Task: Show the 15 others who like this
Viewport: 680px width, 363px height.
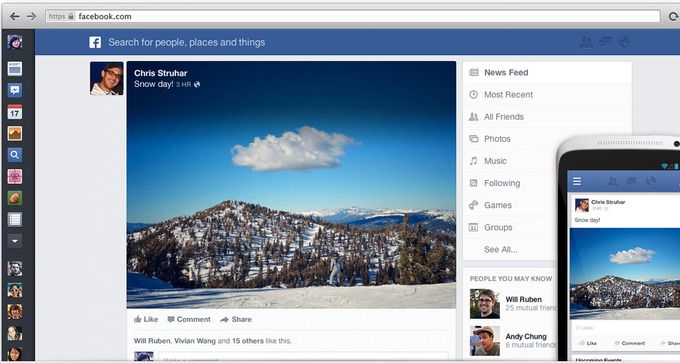Action: [248, 341]
